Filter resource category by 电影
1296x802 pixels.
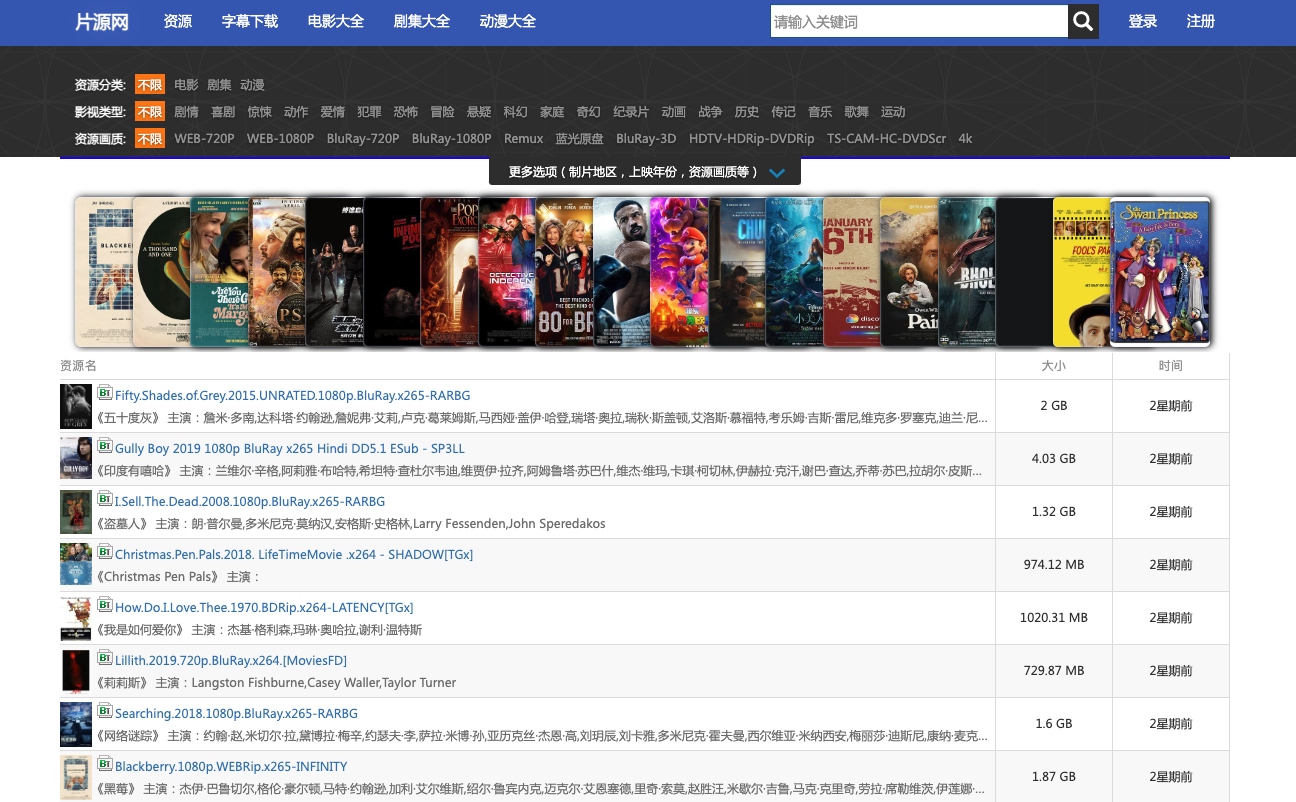click(x=186, y=85)
